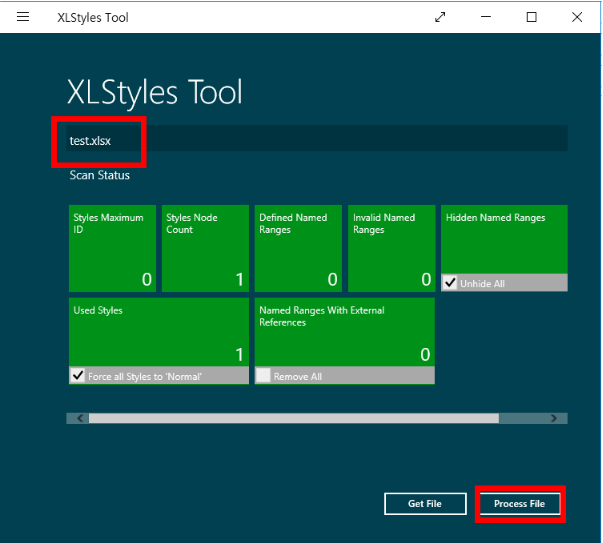The width and height of the screenshot is (603, 543).
Task: Click the right arrow of the horizontal scrollbar
Action: pyautogui.click(x=554, y=418)
